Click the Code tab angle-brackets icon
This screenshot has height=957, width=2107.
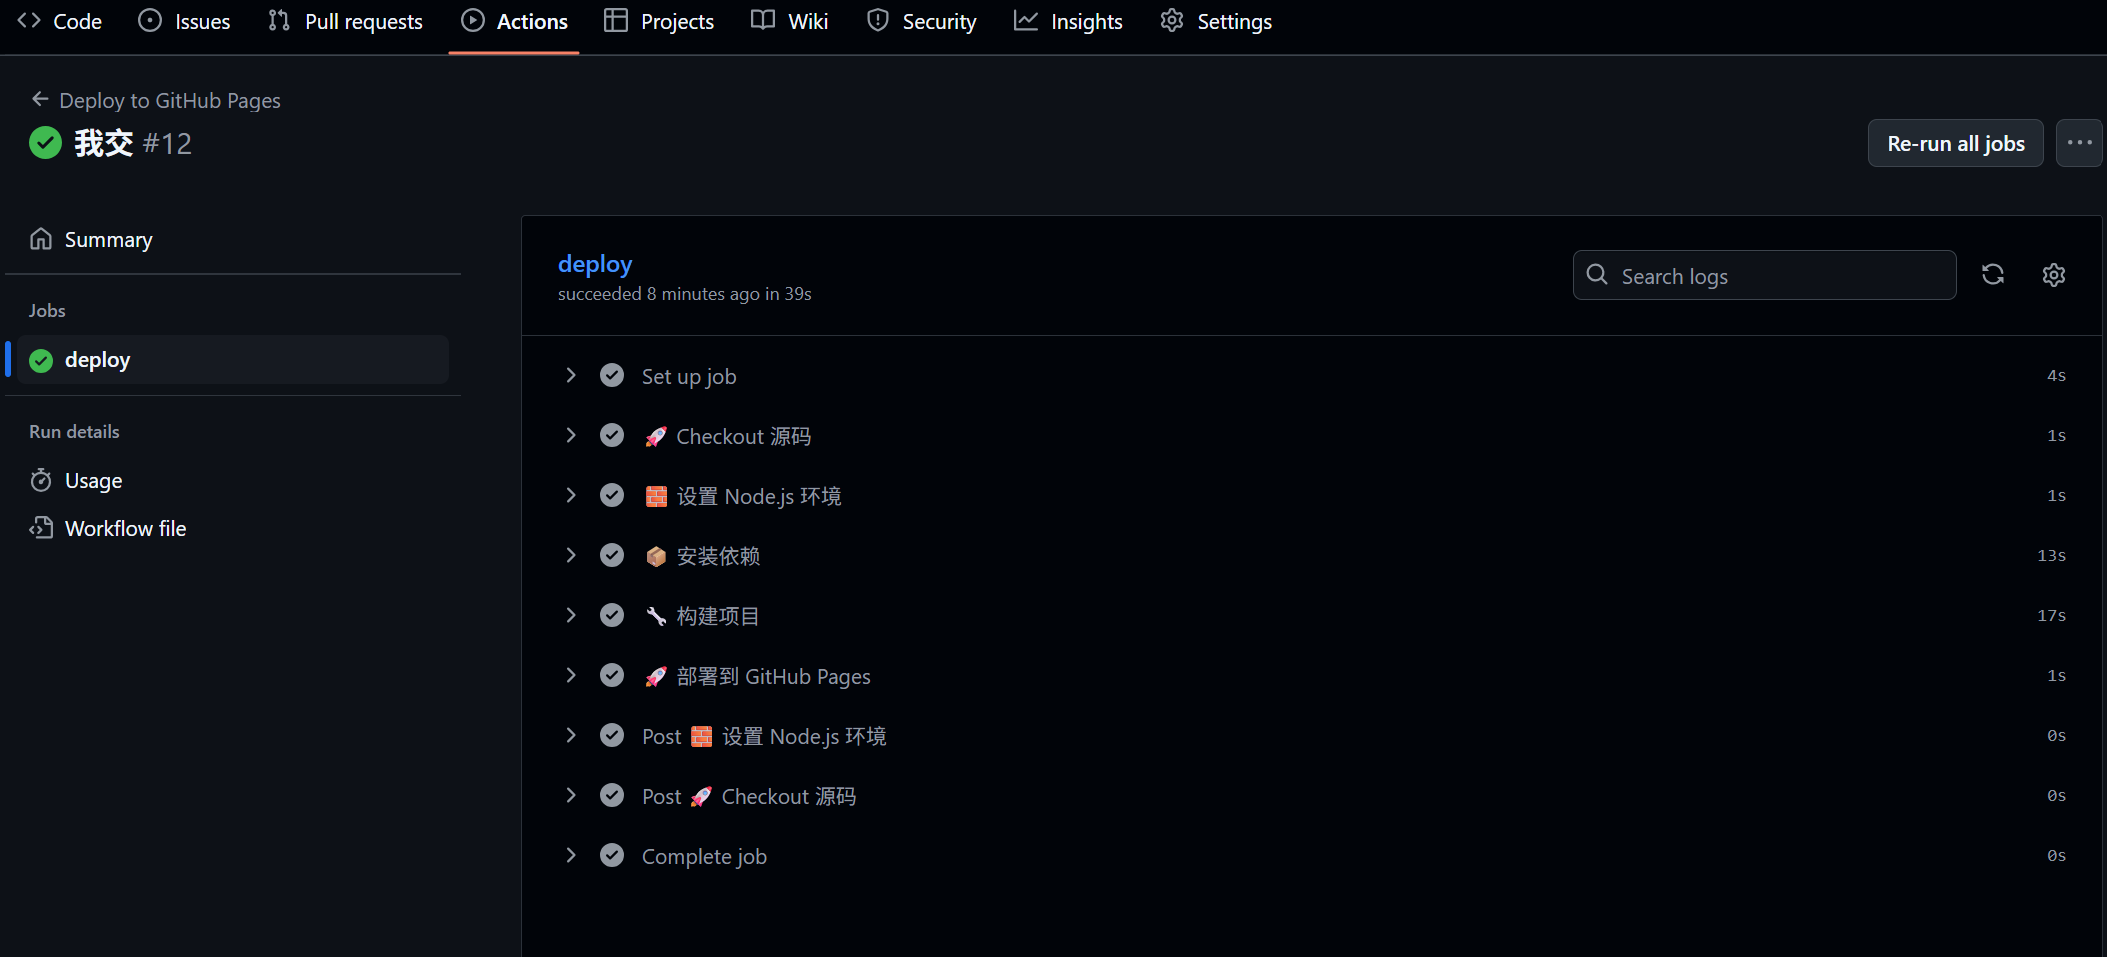(27, 19)
